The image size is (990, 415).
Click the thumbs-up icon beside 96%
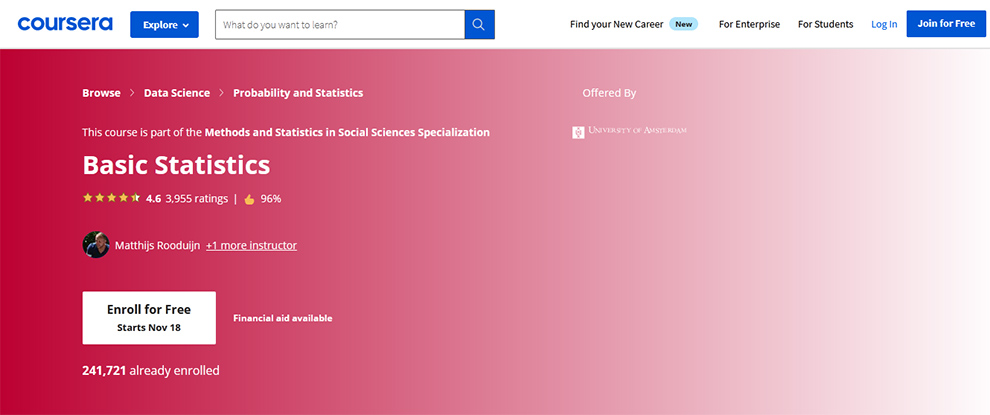point(249,199)
